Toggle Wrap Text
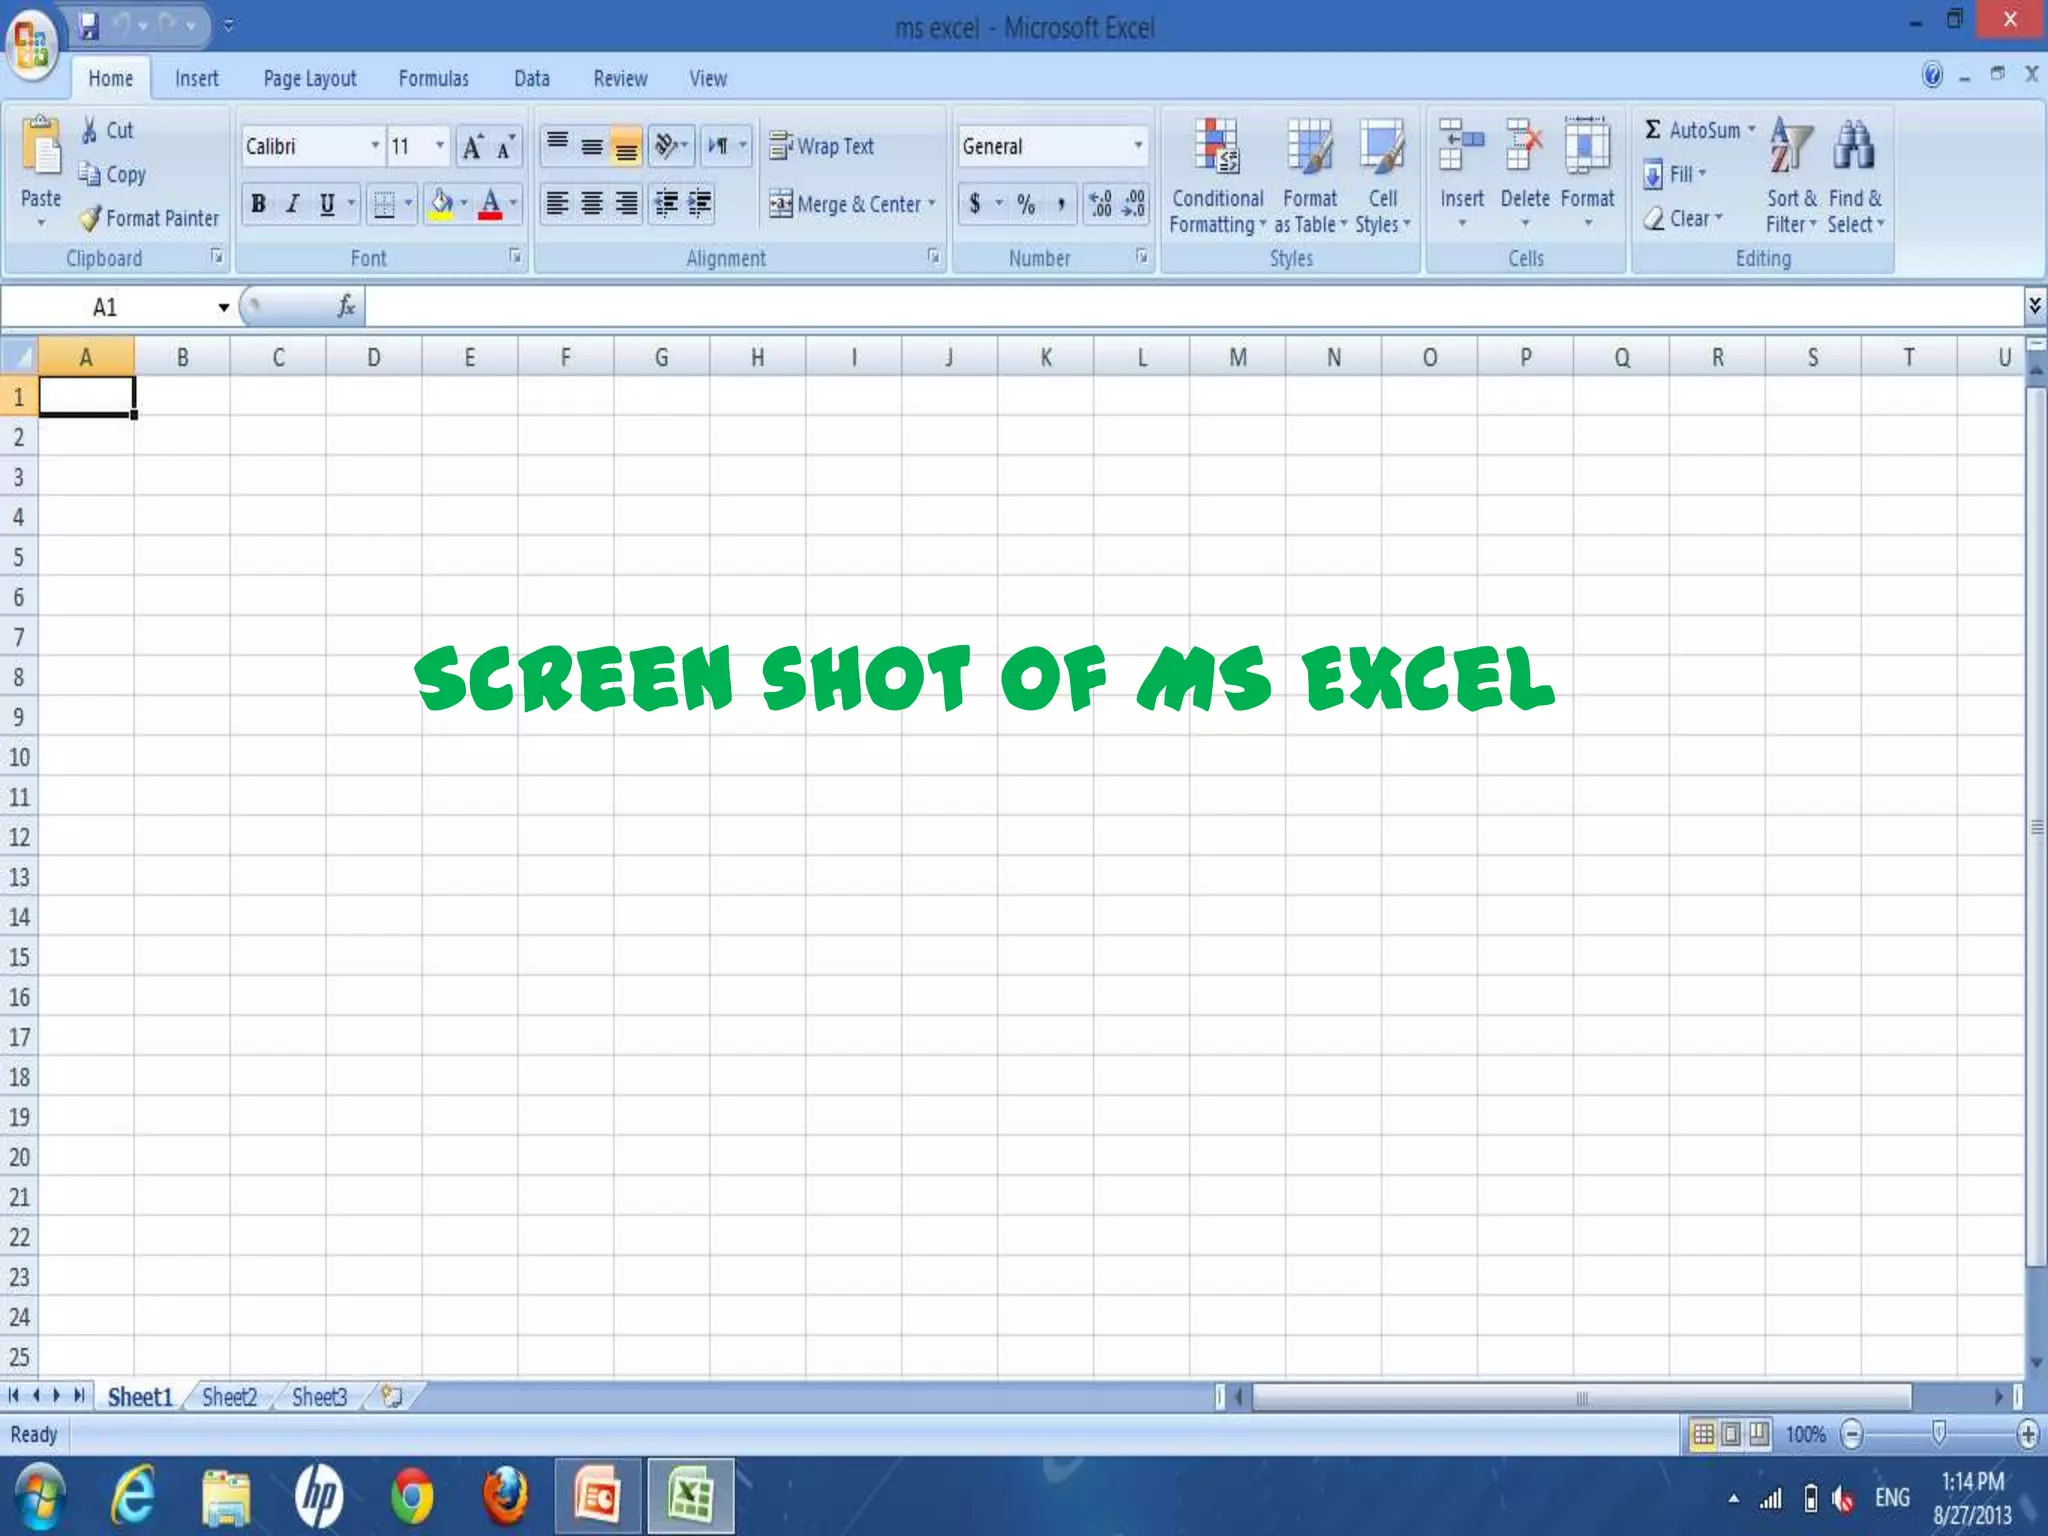Image resolution: width=2048 pixels, height=1536 pixels. pyautogui.click(x=822, y=146)
